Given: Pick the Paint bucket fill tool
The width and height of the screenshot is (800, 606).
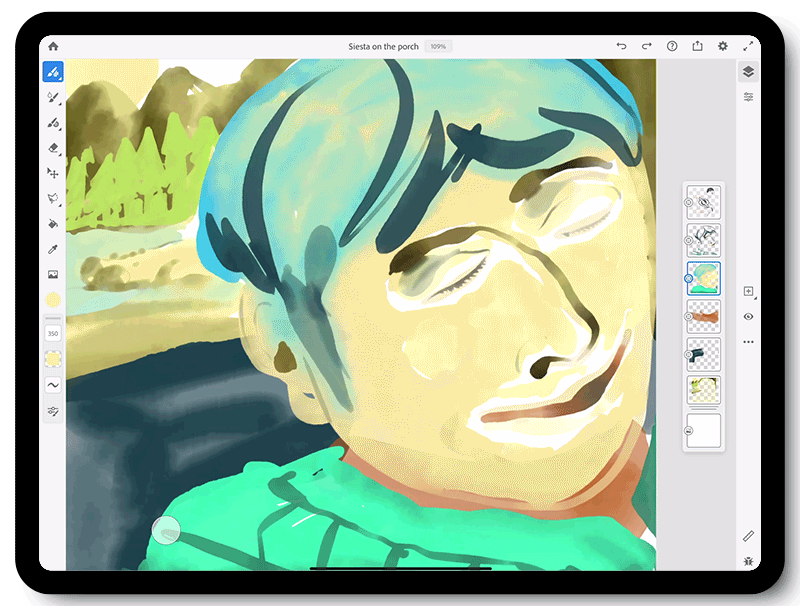Looking at the screenshot, I should (53, 223).
